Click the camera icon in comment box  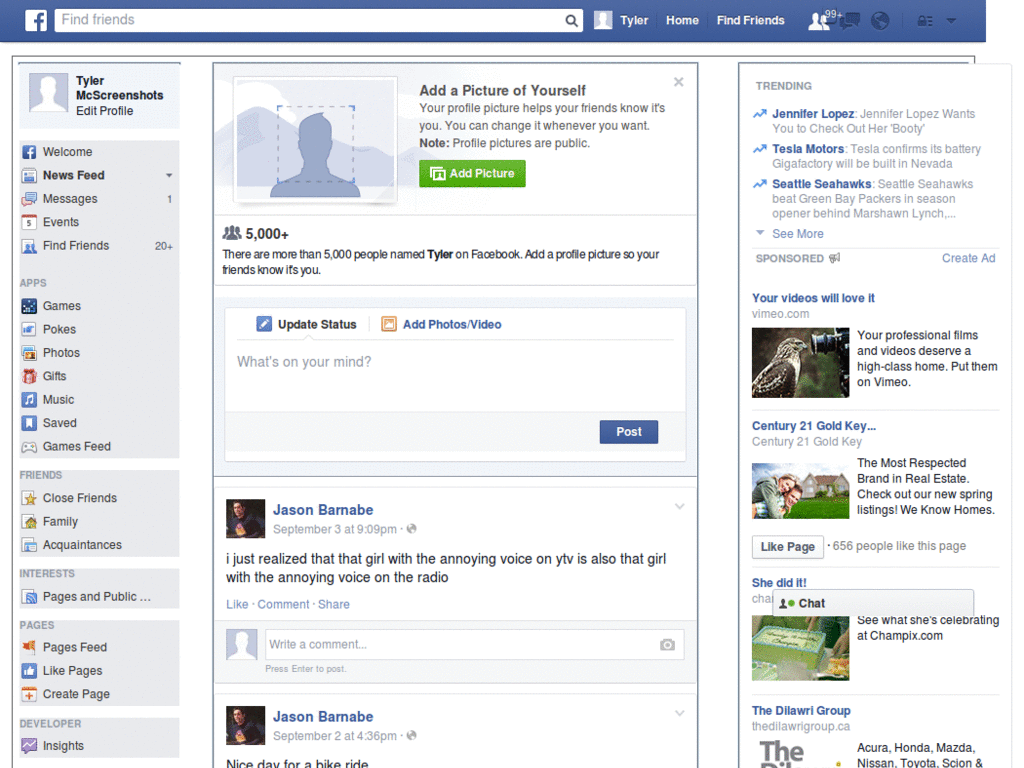[667, 645]
